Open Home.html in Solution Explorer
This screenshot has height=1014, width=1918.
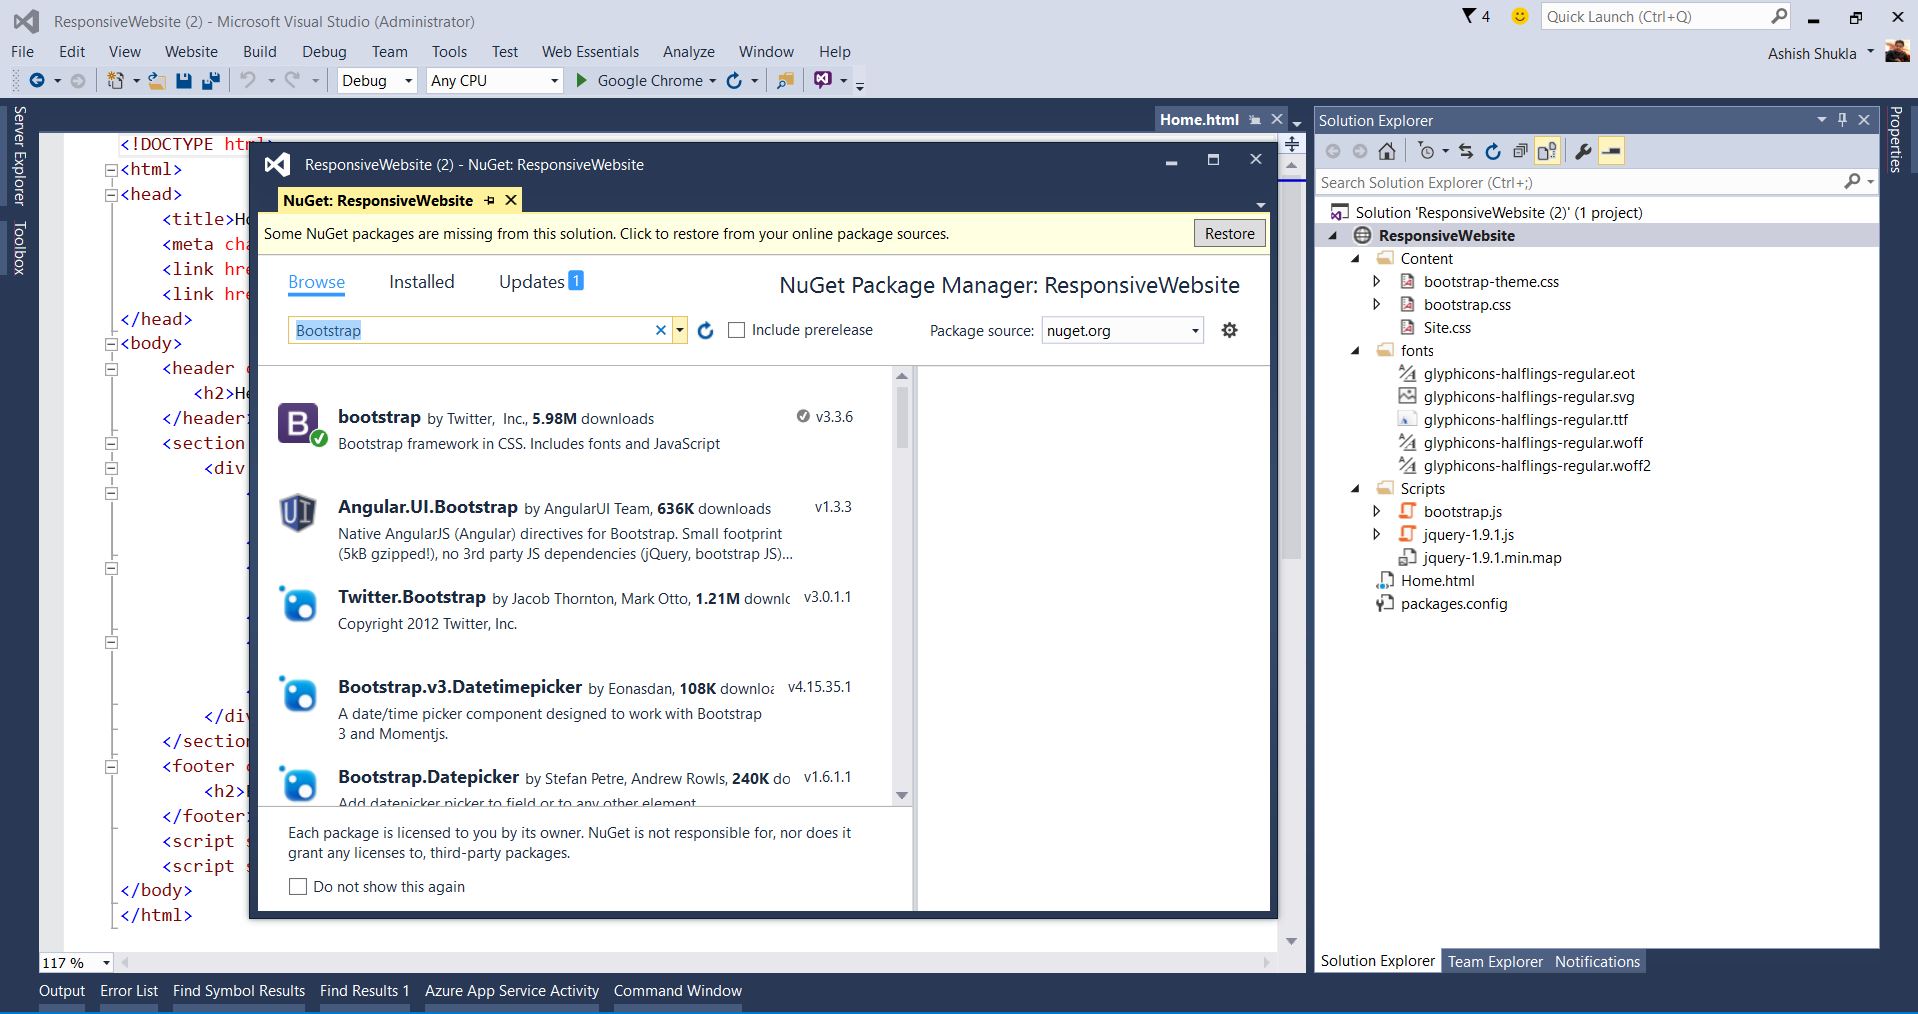click(x=1437, y=581)
